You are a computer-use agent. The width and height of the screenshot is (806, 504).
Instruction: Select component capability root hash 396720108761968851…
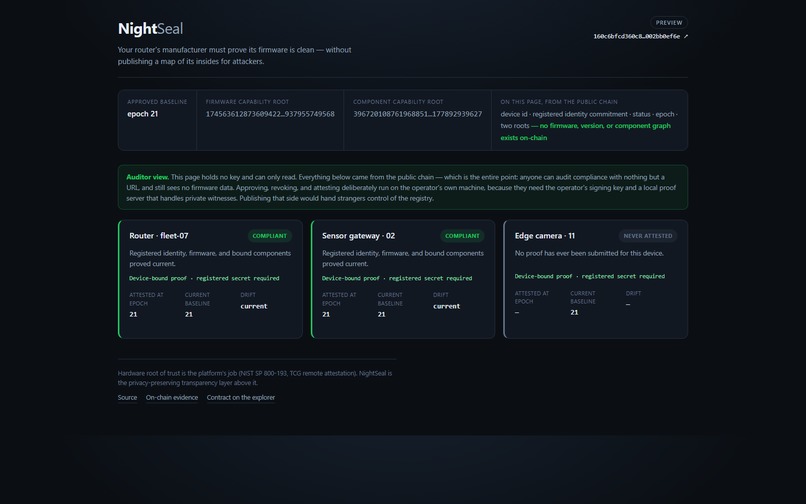point(417,114)
